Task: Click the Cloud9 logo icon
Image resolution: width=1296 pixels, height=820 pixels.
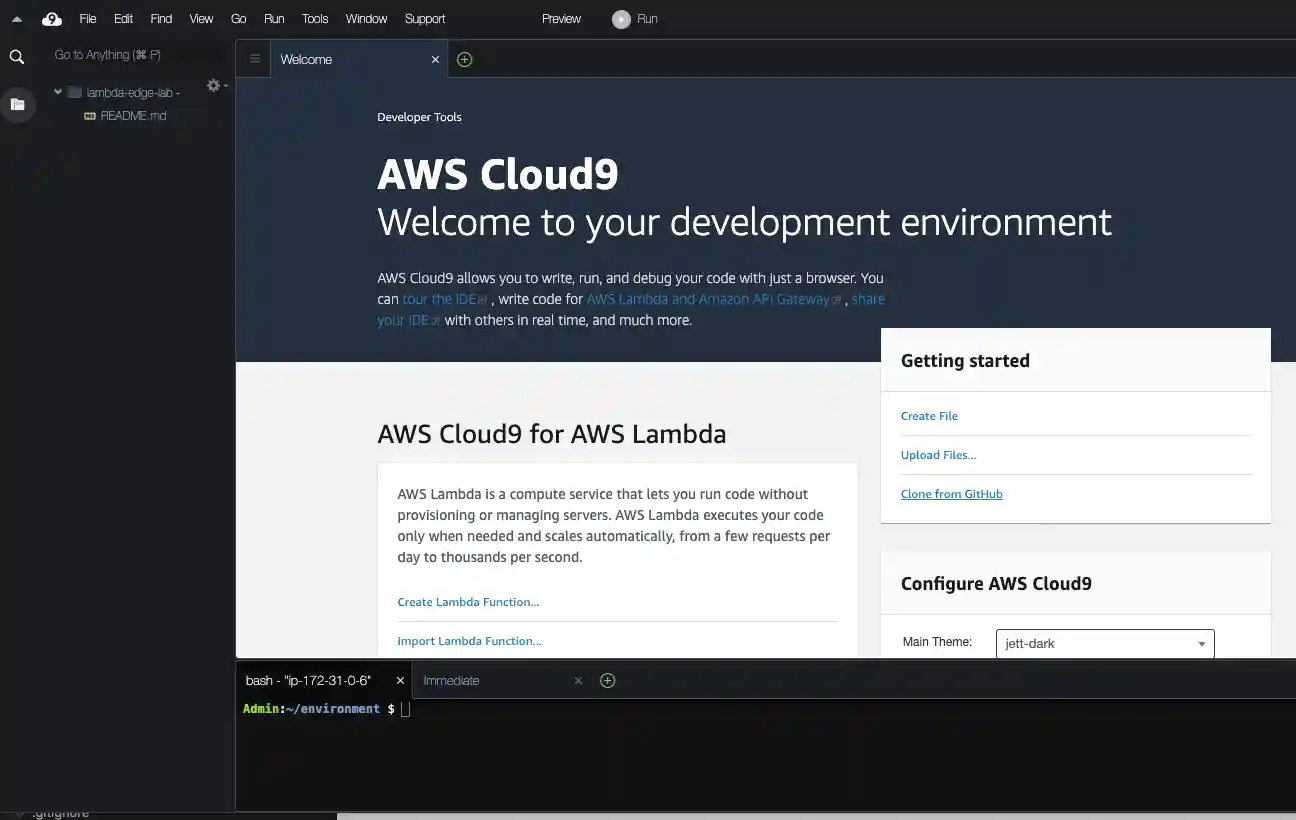Action: 52,19
